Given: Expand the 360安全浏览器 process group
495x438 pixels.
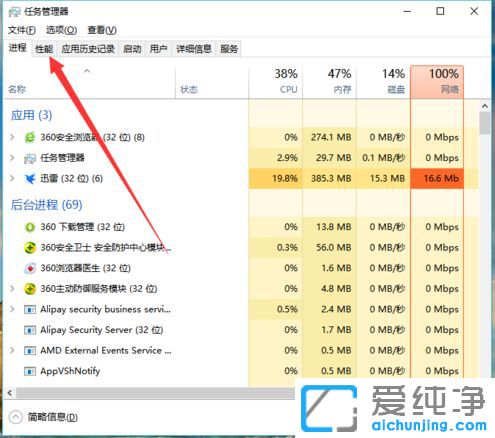Looking at the screenshot, I should [12, 137].
